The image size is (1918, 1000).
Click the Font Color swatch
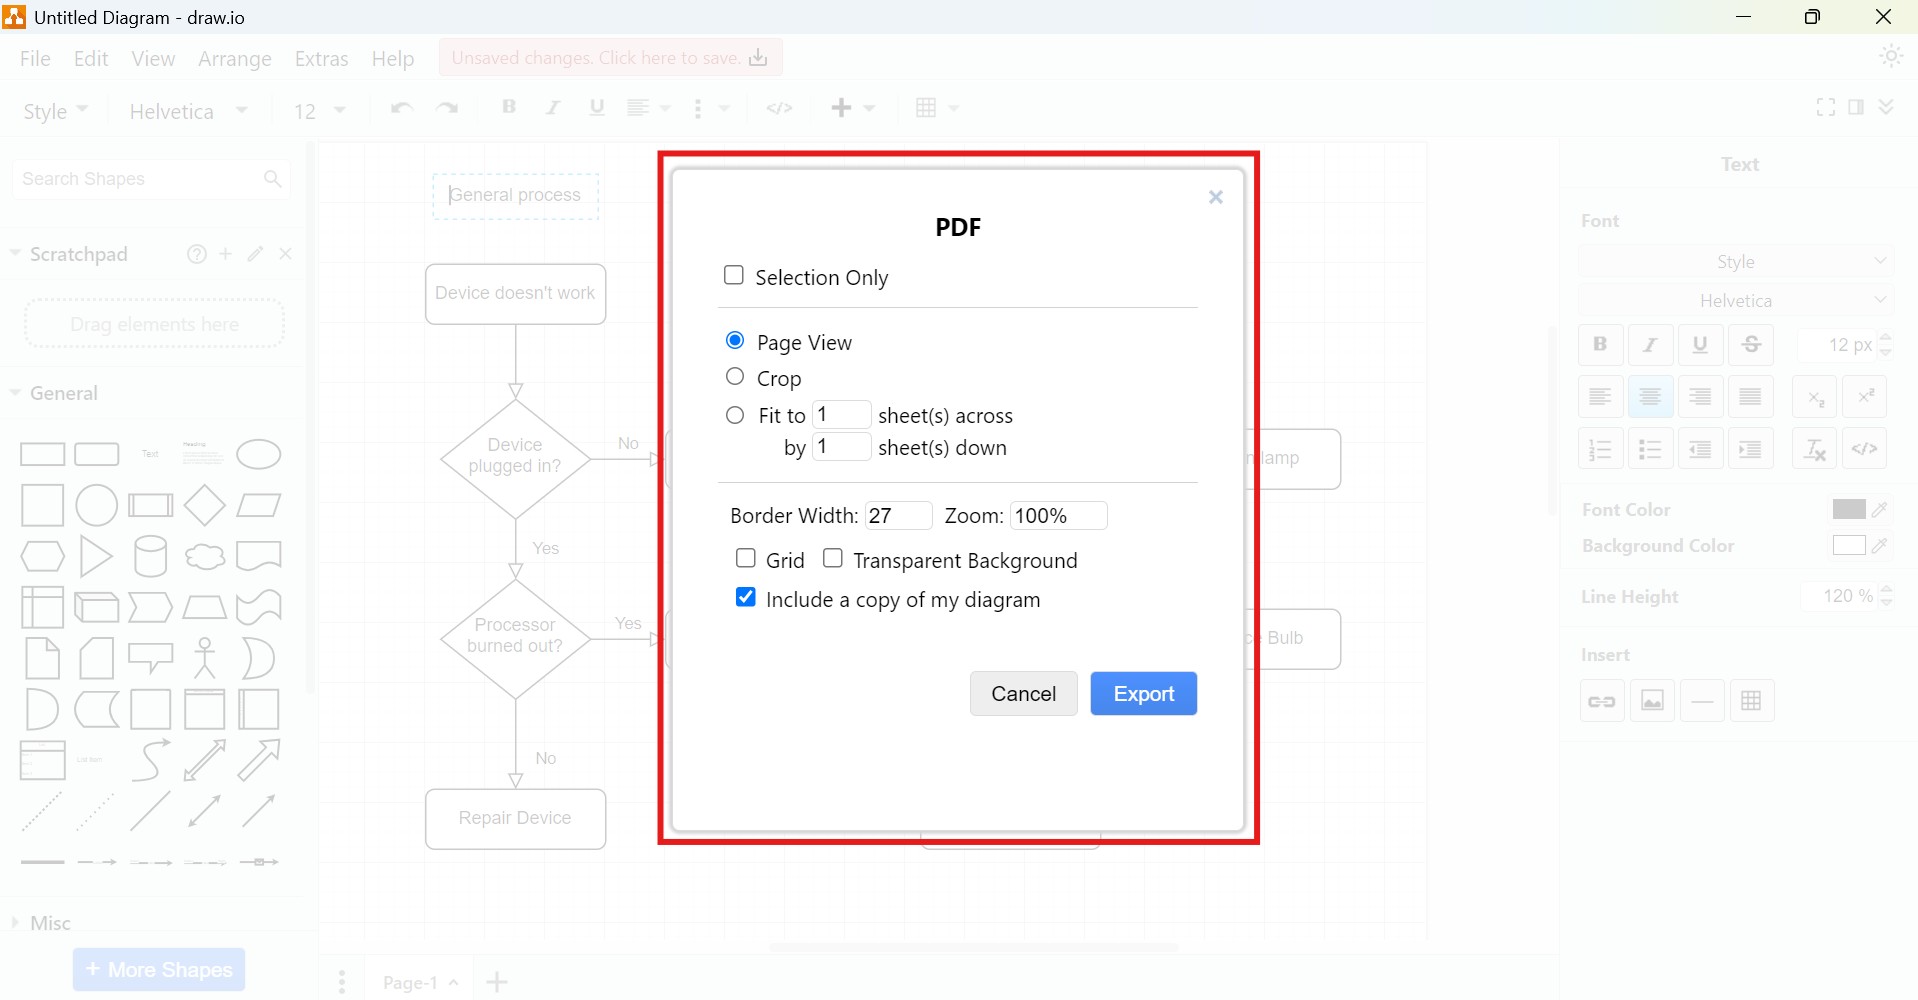click(x=1847, y=509)
